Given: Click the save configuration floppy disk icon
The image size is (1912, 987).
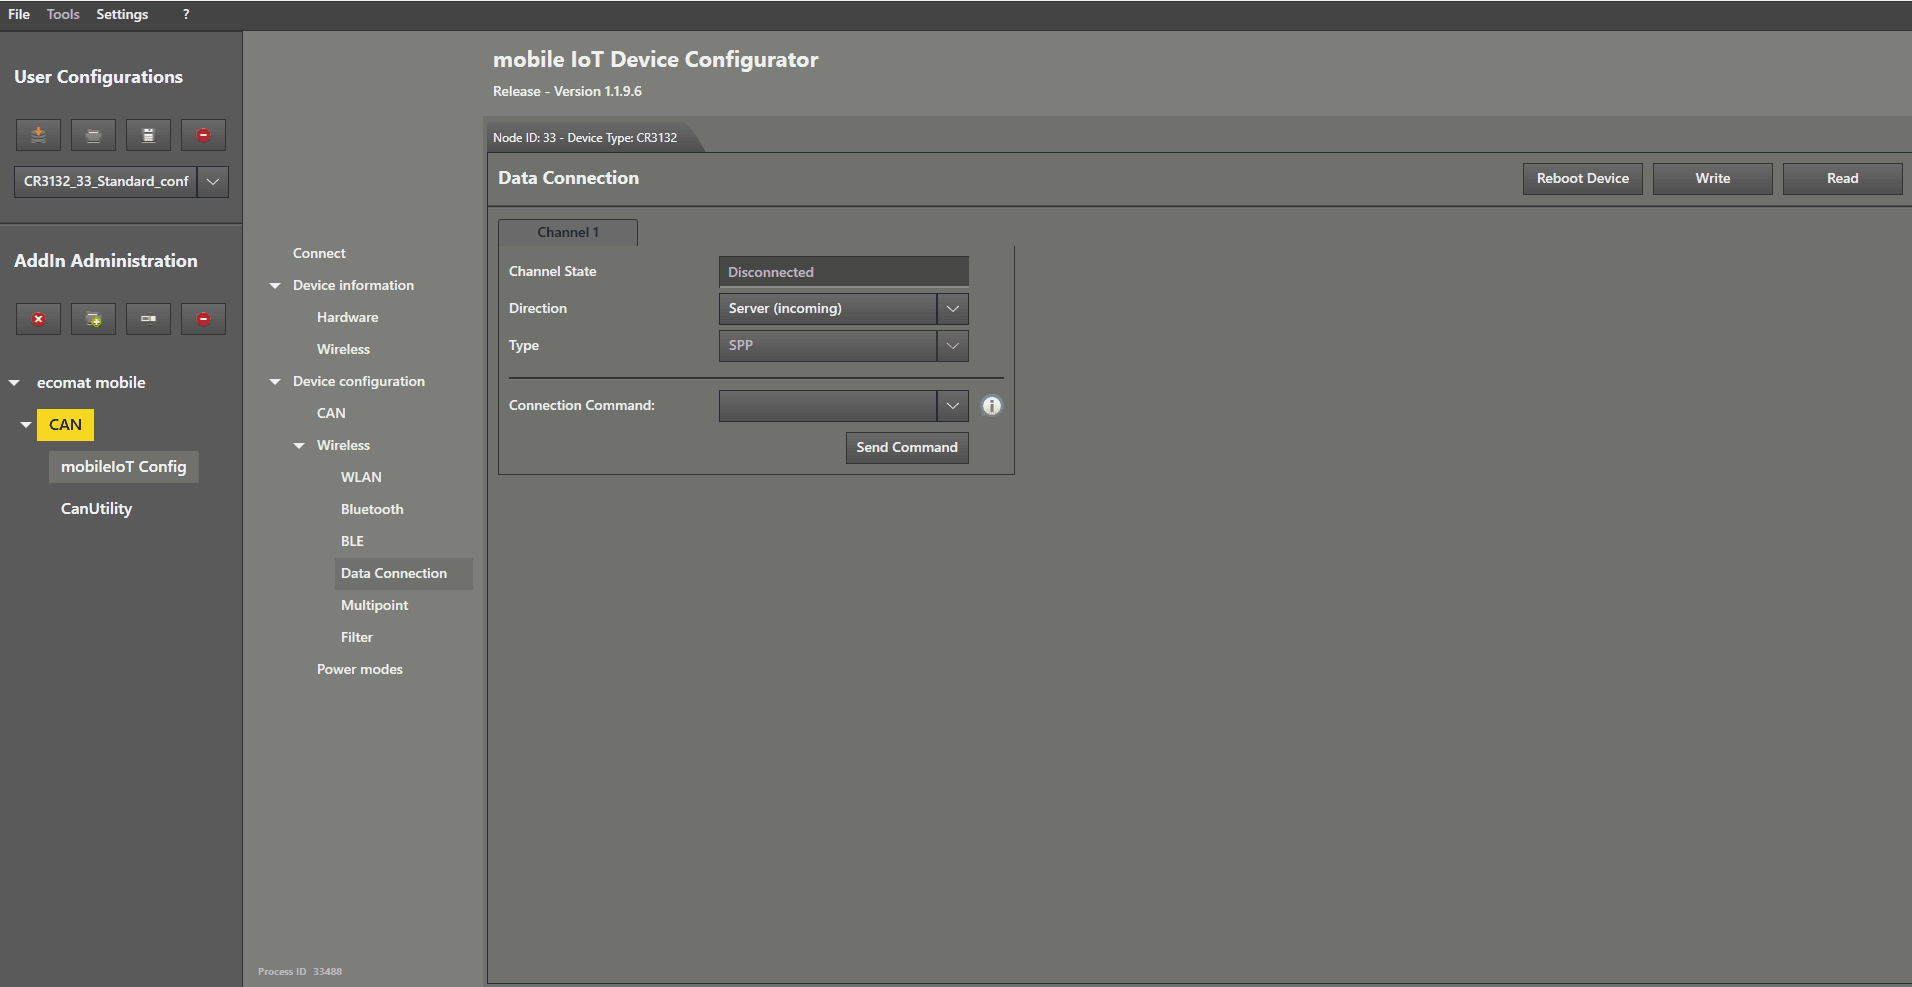Looking at the screenshot, I should pyautogui.click(x=148, y=135).
